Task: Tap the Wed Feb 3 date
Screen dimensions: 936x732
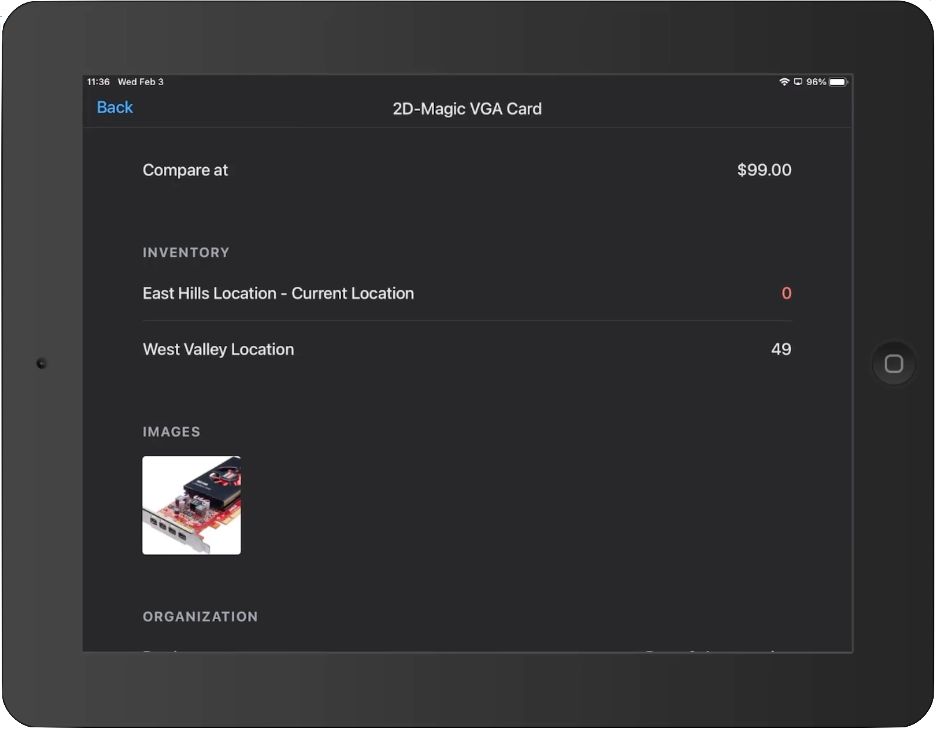Action: 140,82
